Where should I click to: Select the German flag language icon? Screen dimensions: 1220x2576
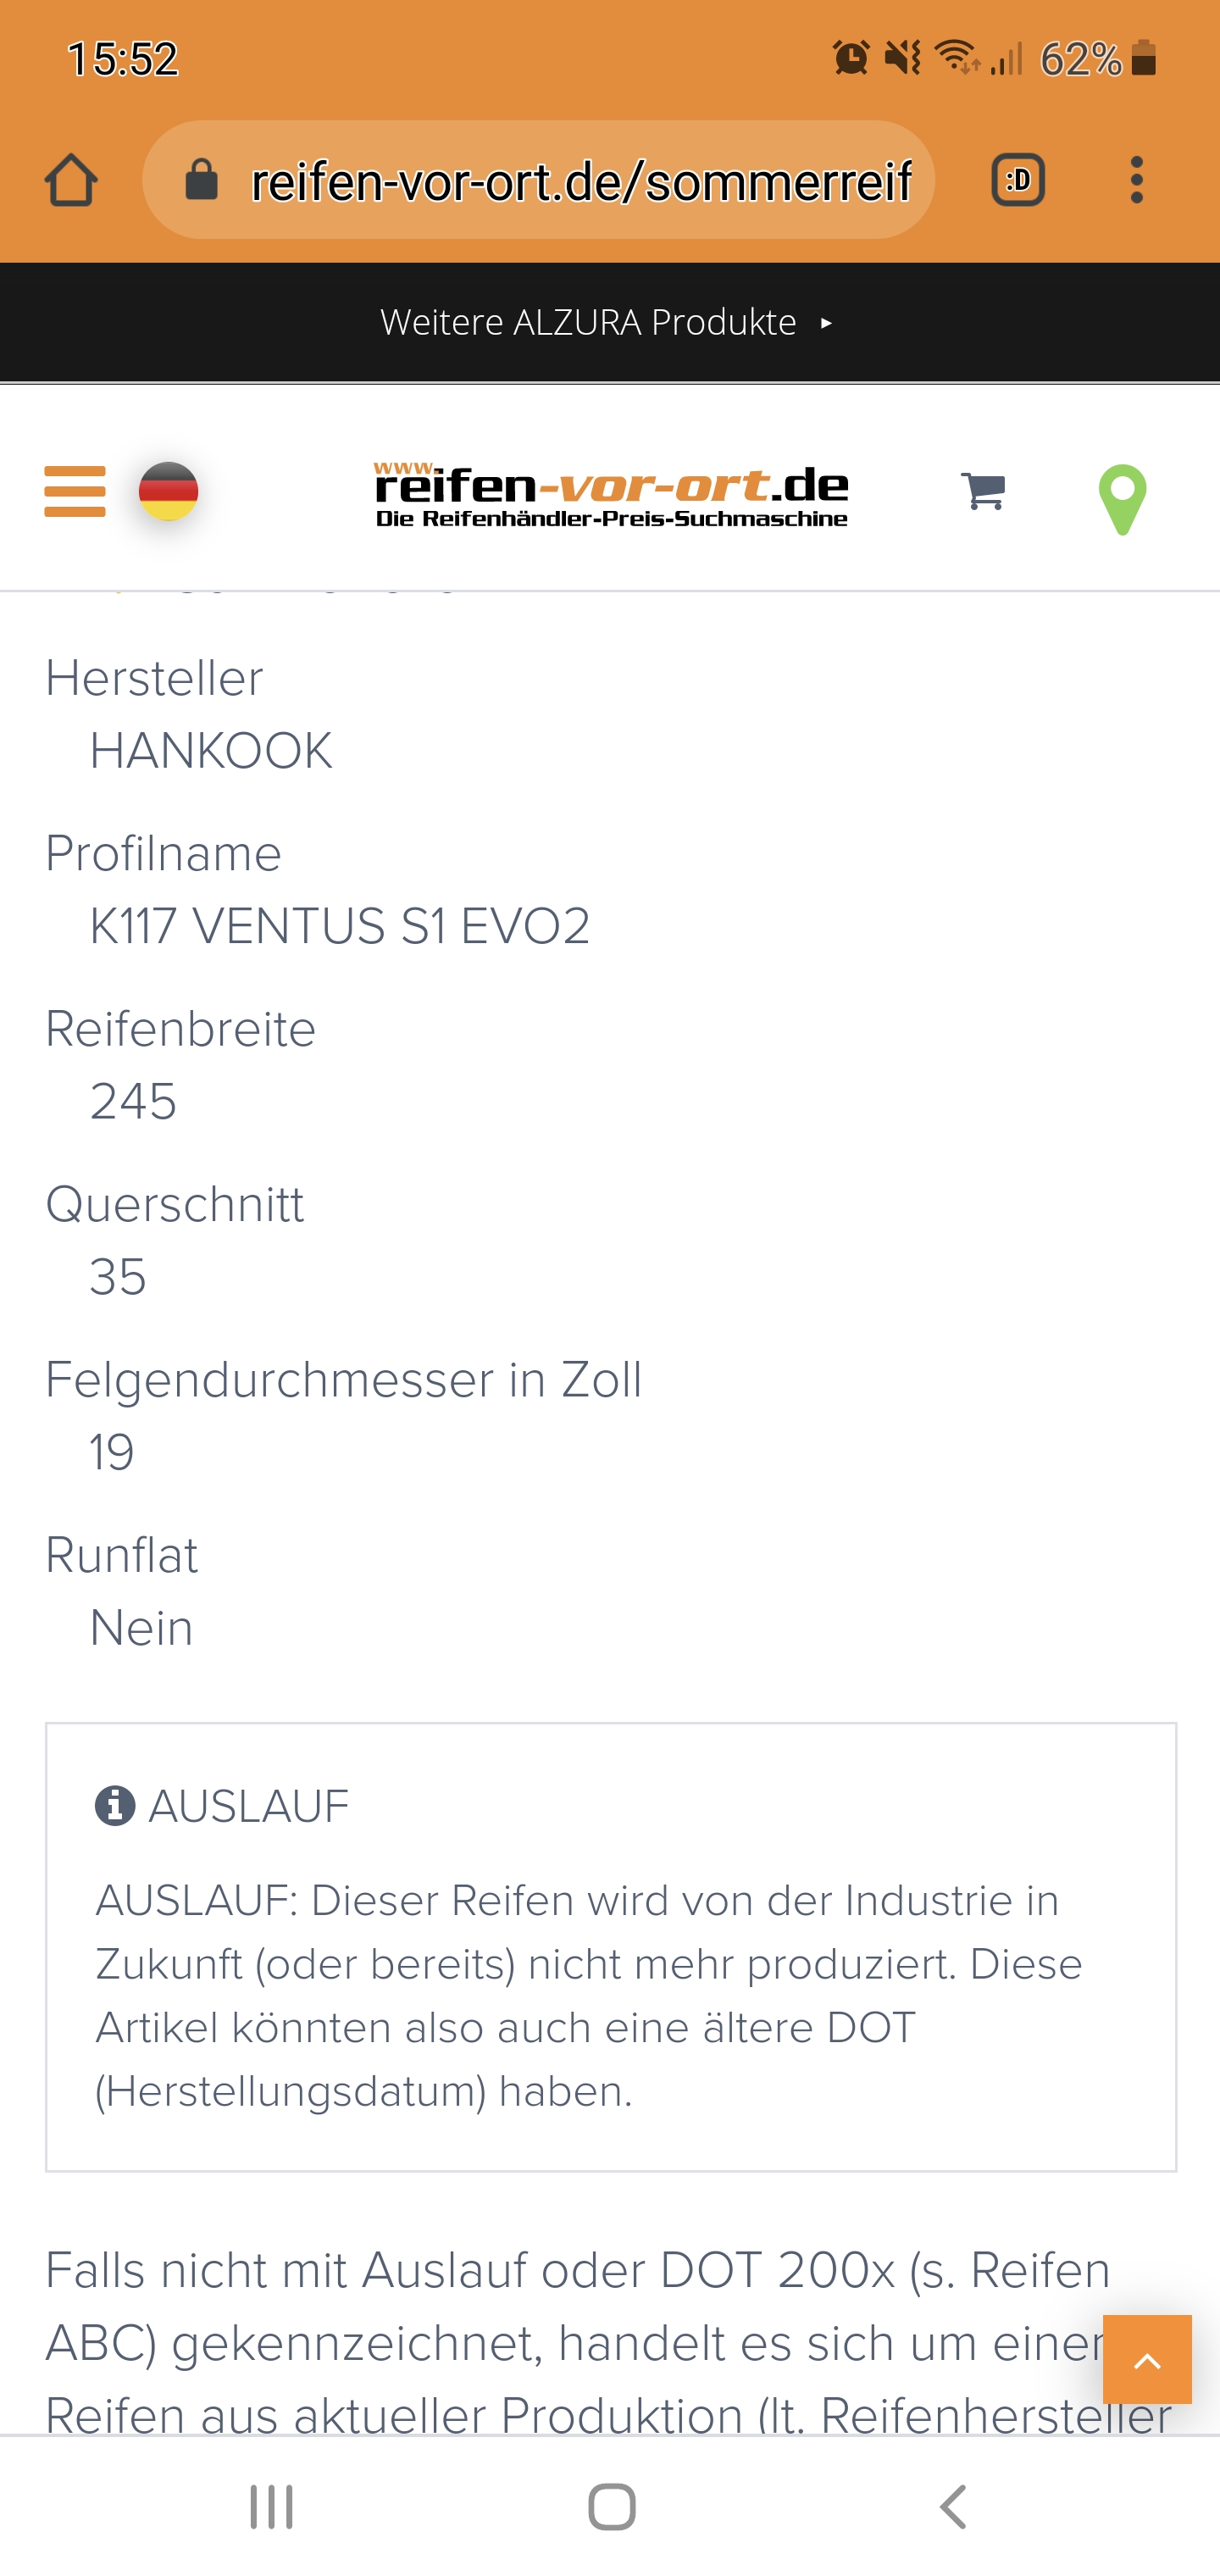click(168, 491)
